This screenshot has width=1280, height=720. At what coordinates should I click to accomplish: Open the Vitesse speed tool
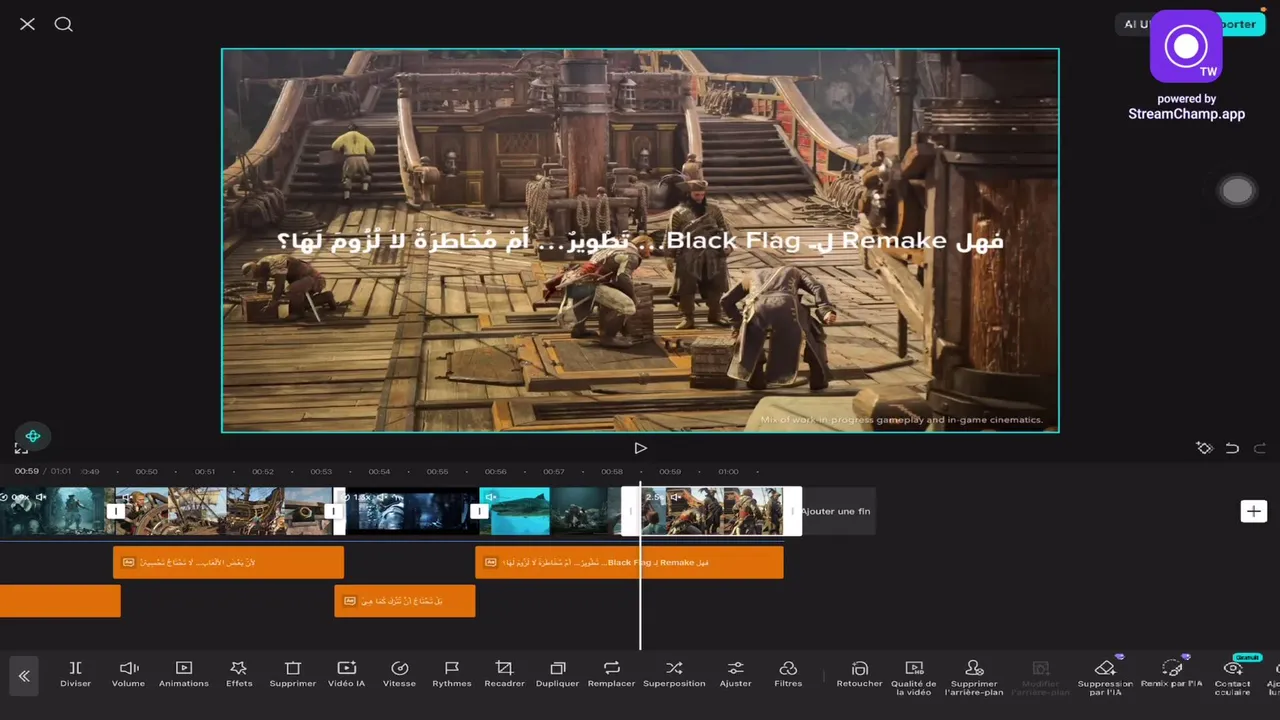click(x=399, y=674)
